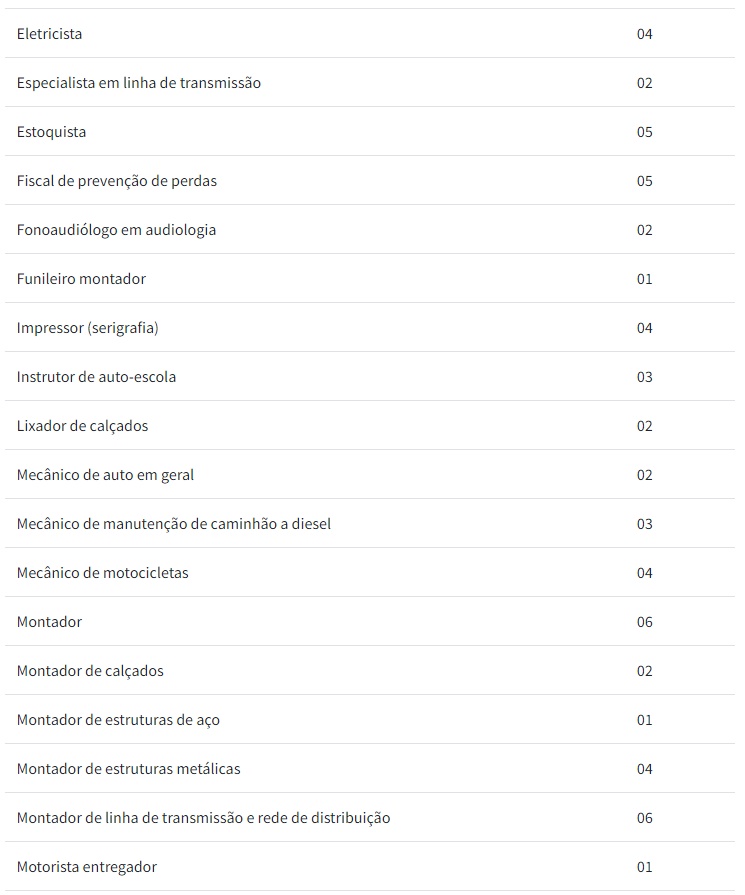The image size is (745, 895).
Task: Click Lixador de calçados entry
Action: click(82, 426)
